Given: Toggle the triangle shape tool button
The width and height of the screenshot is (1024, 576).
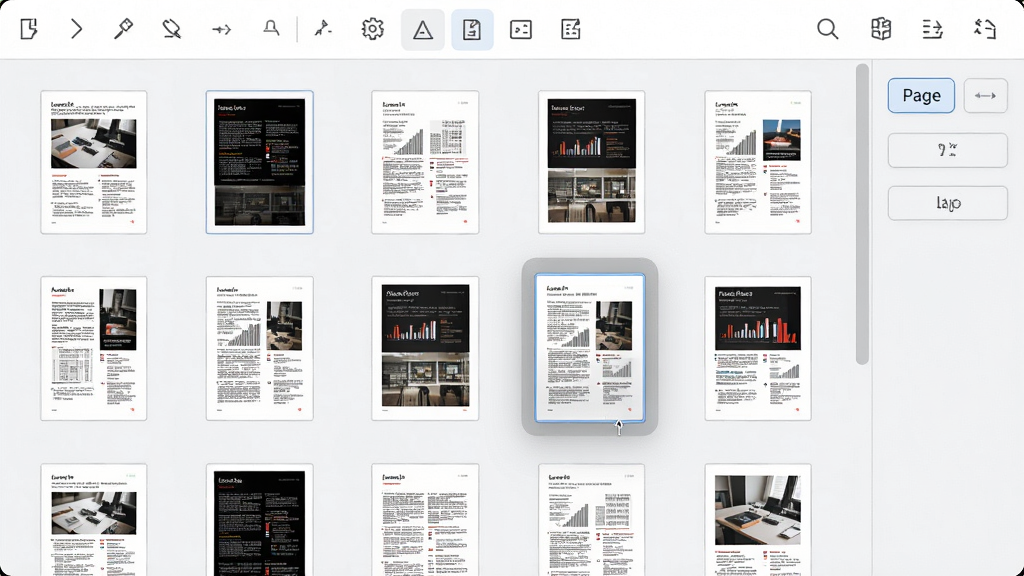Looking at the screenshot, I should click(423, 30).
